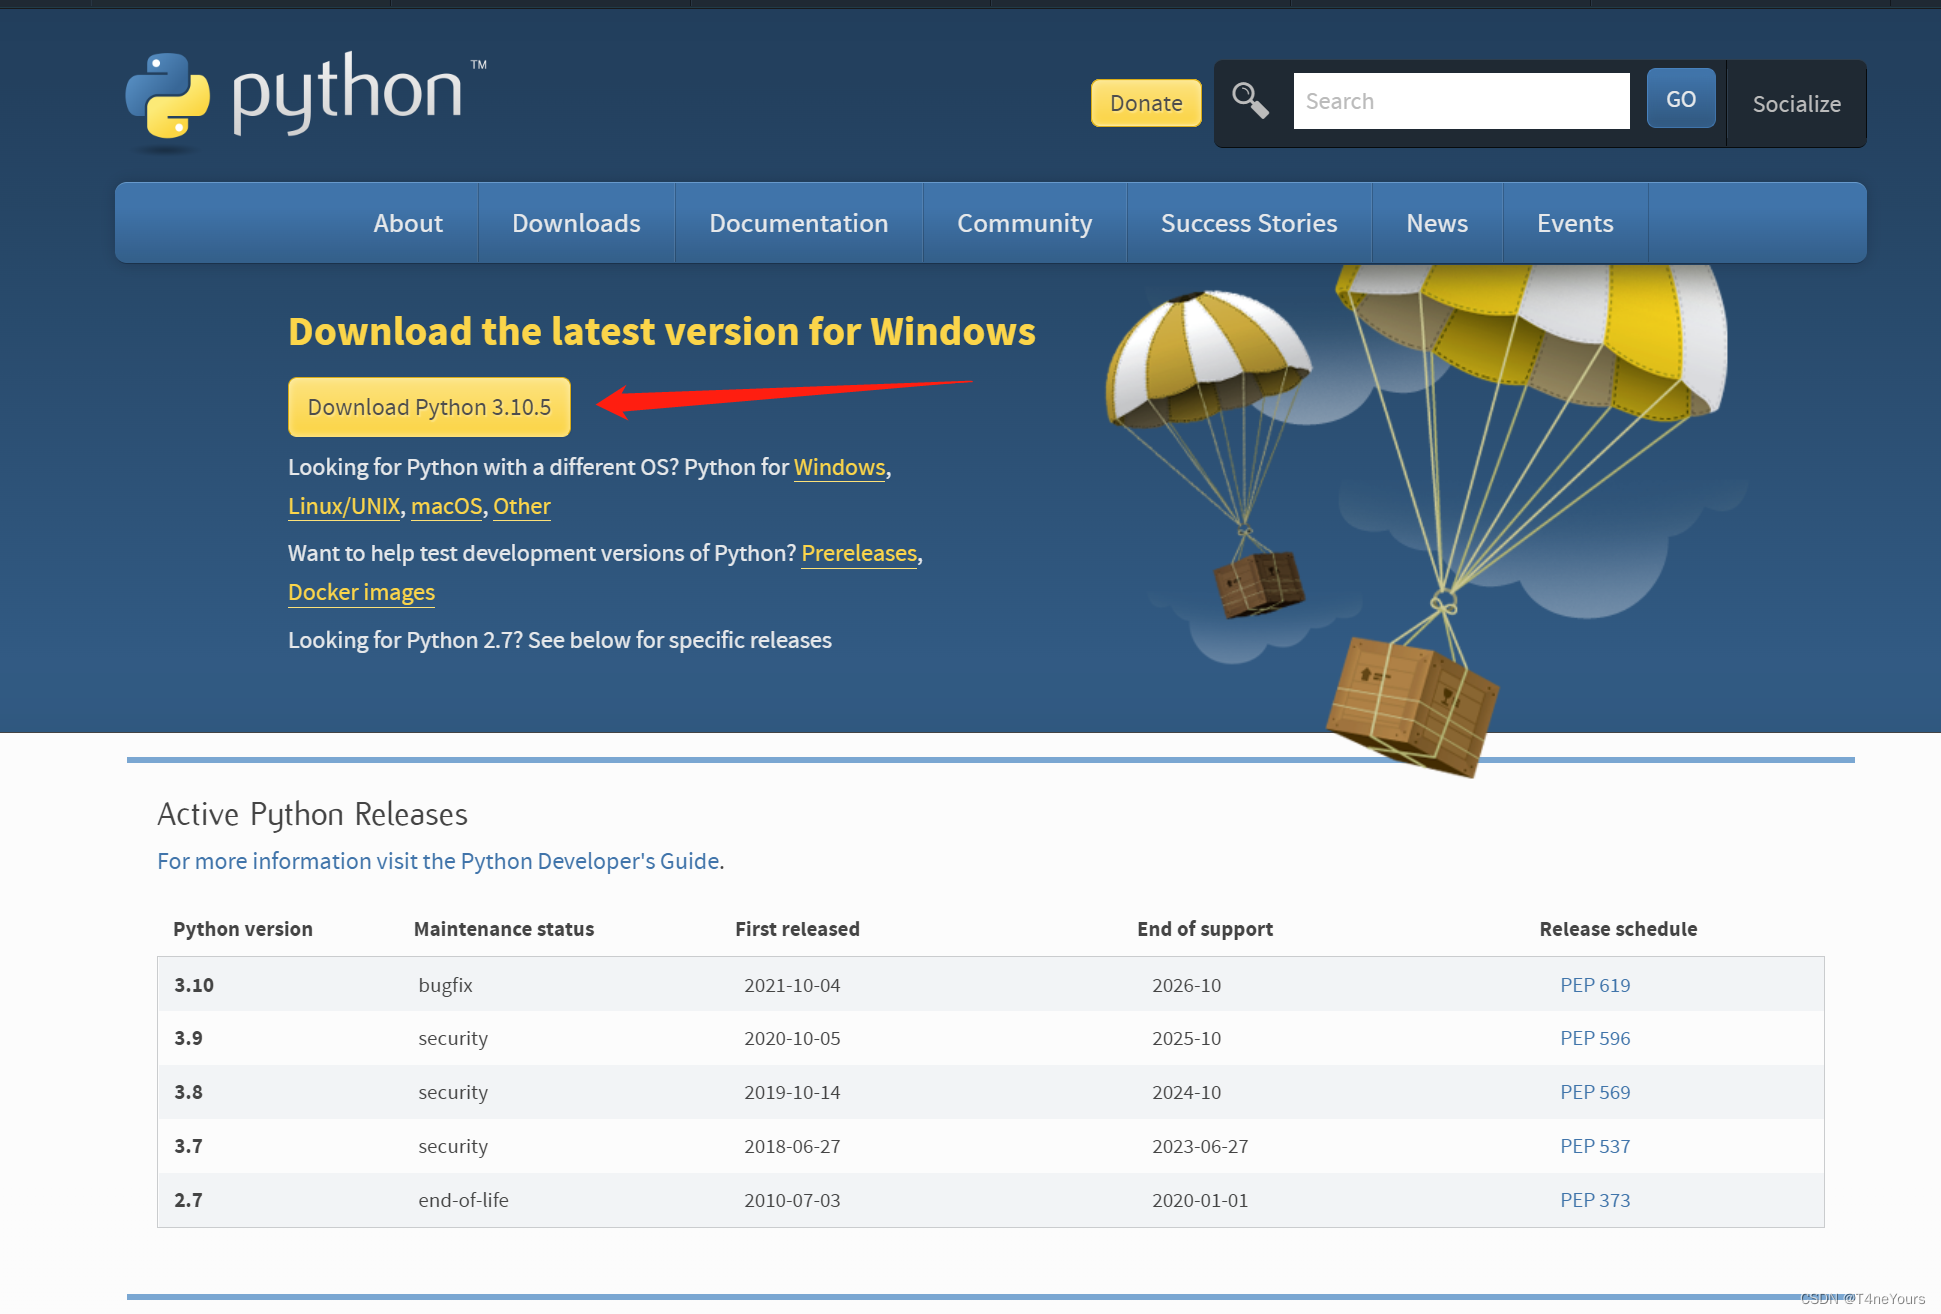Open the Events menu
Screen dimensions: 1941x1314
click(x=1575, y=223)
